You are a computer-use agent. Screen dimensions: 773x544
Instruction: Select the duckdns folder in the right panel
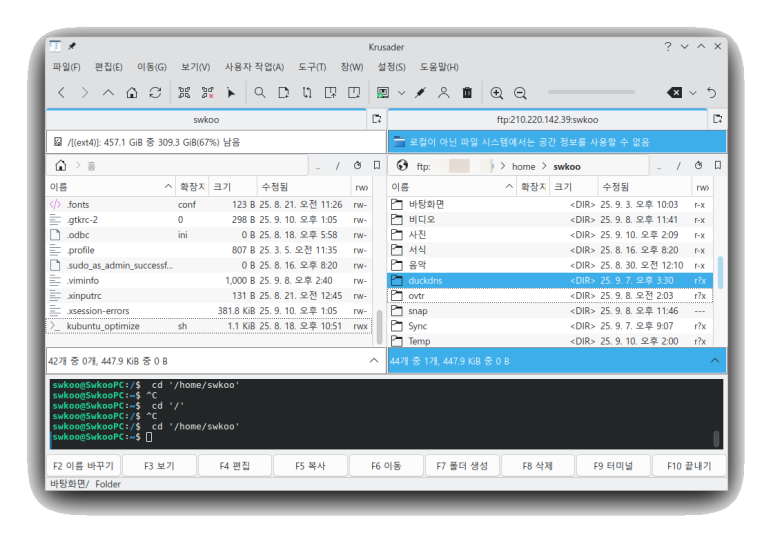[550, 280]
